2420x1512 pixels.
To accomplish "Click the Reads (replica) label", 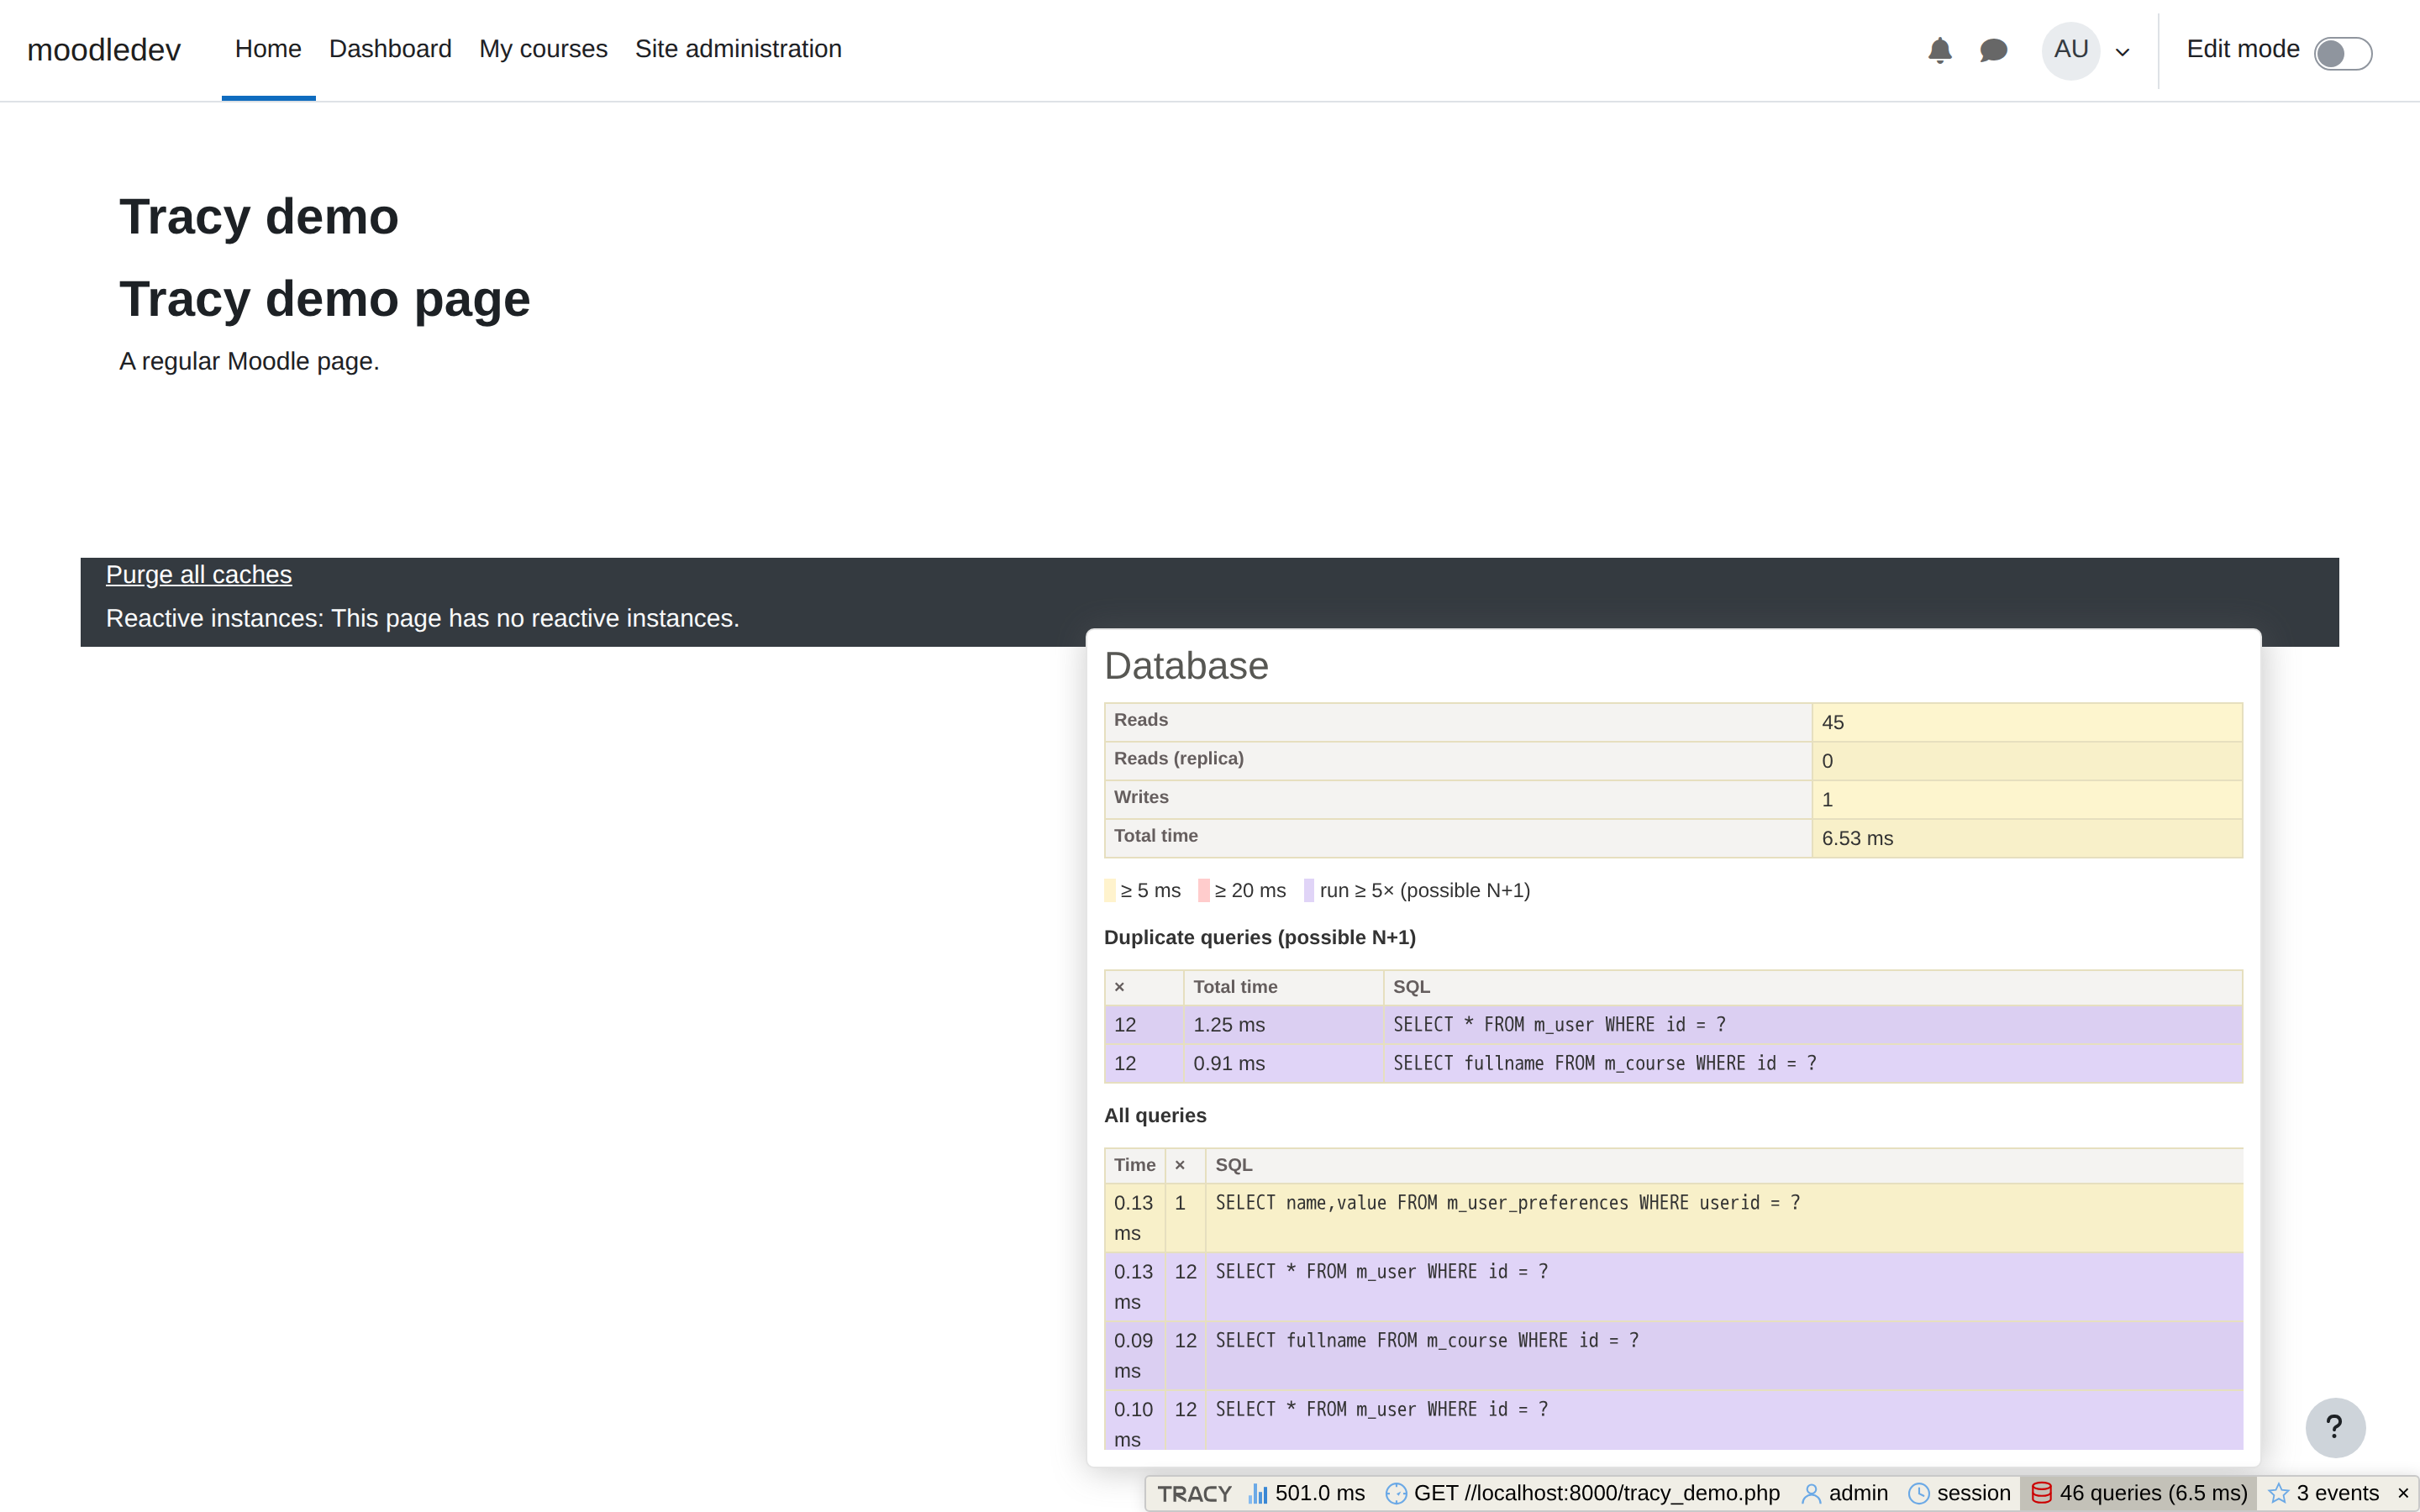I will pyautogui.click(x=1179, y=758).
